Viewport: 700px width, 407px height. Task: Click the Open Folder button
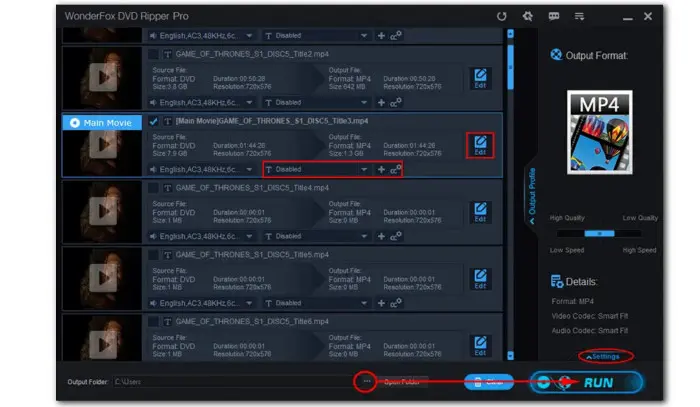402,382
